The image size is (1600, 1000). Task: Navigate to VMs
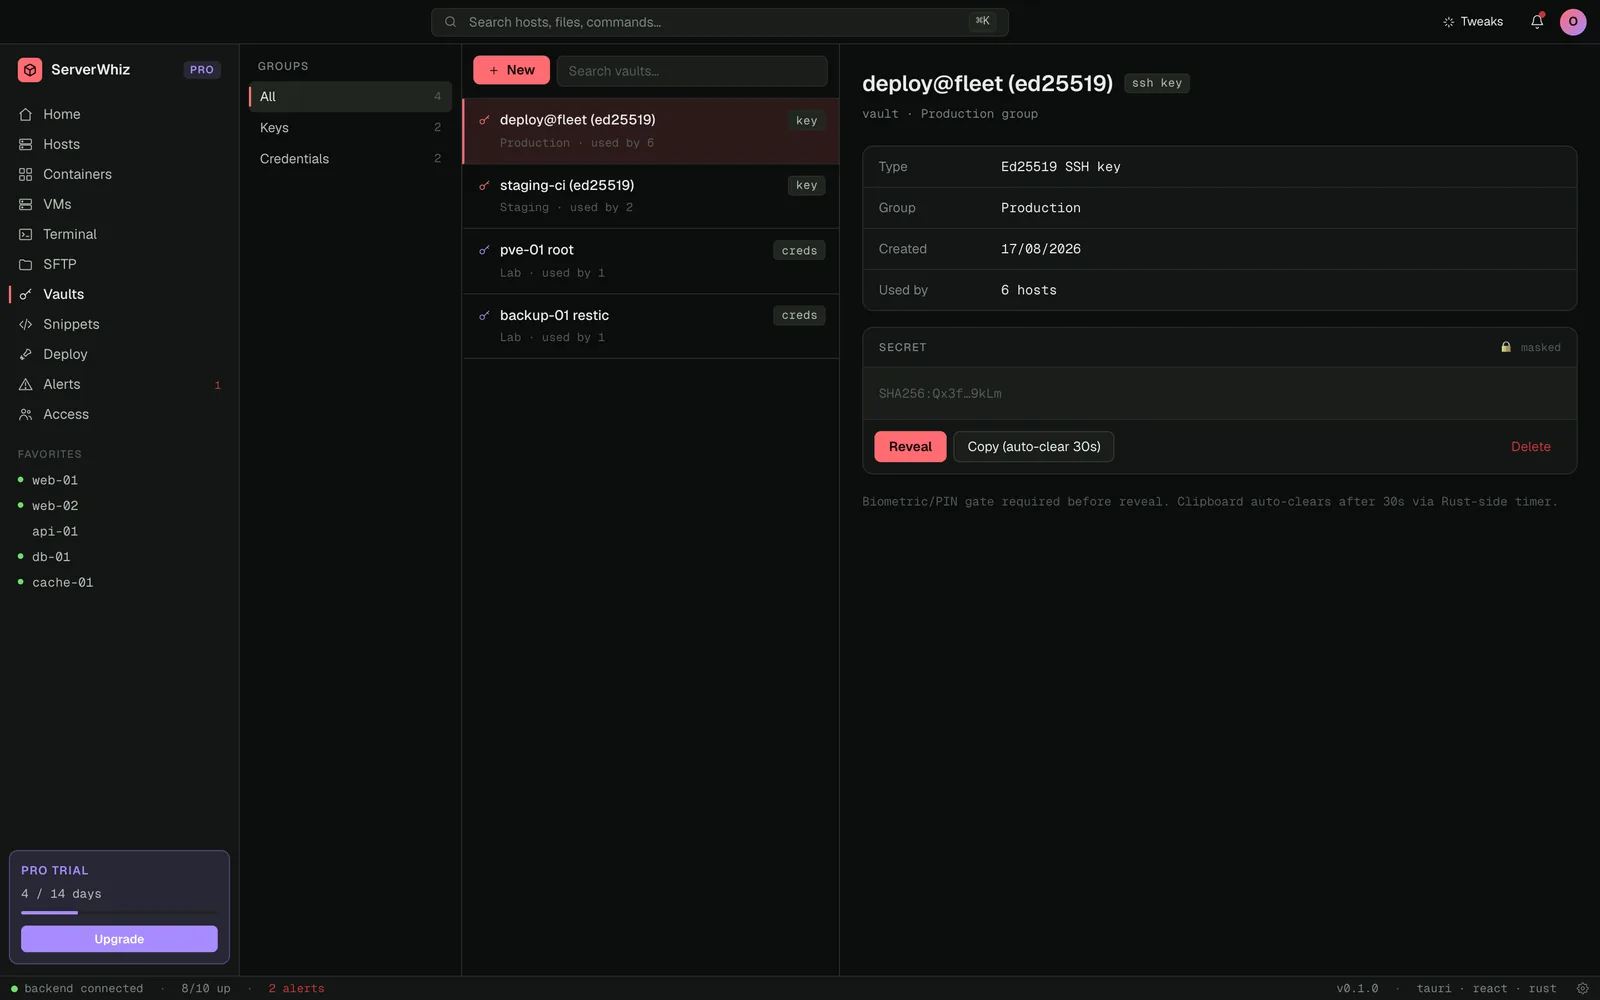pos(119,204)
